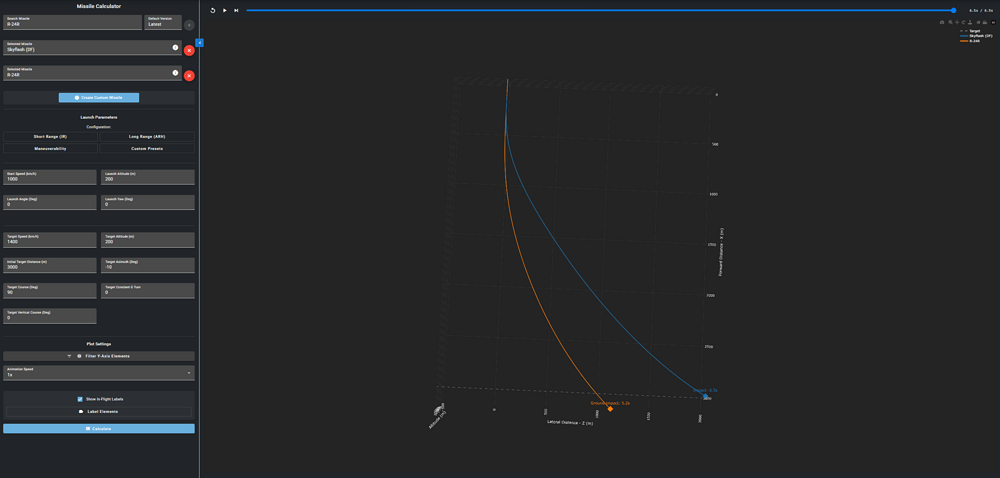Remove the Skyflash (DF) missile
Image resolution: width=1000 pixels, height=478 pixels.
(x=189, y=50)
